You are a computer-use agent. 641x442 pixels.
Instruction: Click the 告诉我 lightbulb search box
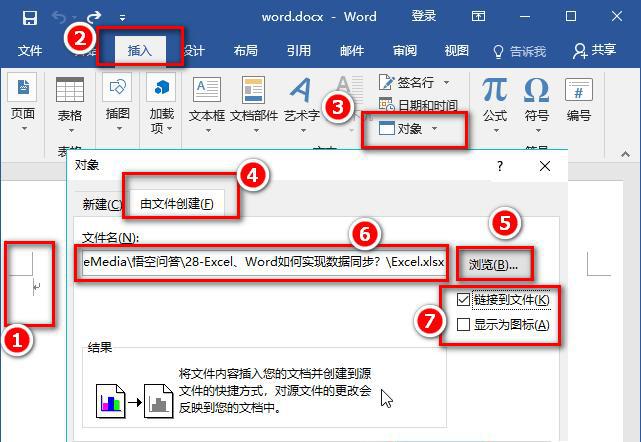click(x=519, y=52)
